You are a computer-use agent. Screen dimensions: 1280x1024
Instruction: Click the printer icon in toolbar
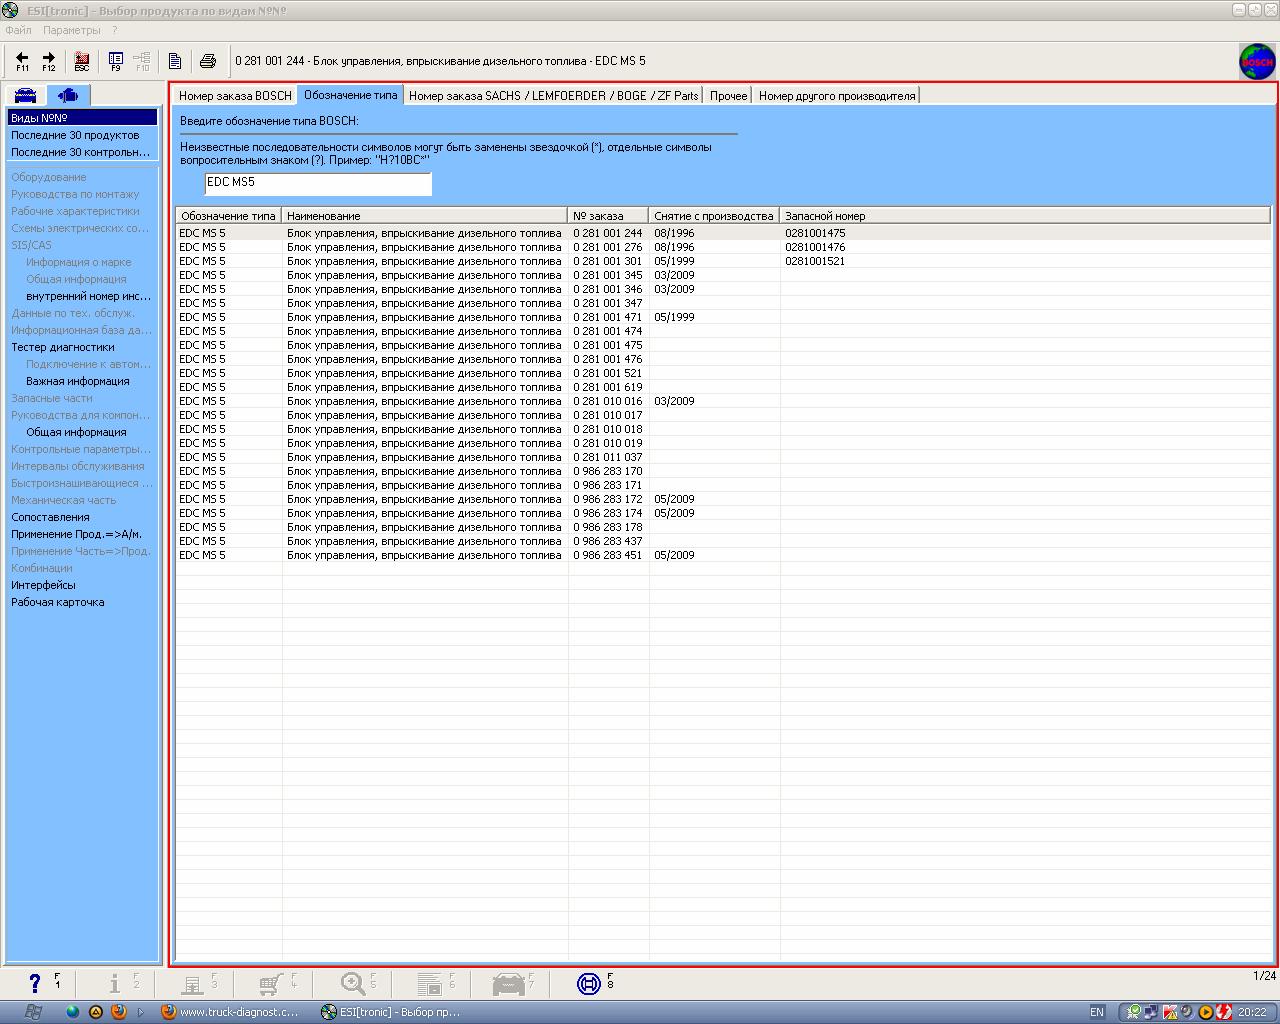tap(208, 61)
